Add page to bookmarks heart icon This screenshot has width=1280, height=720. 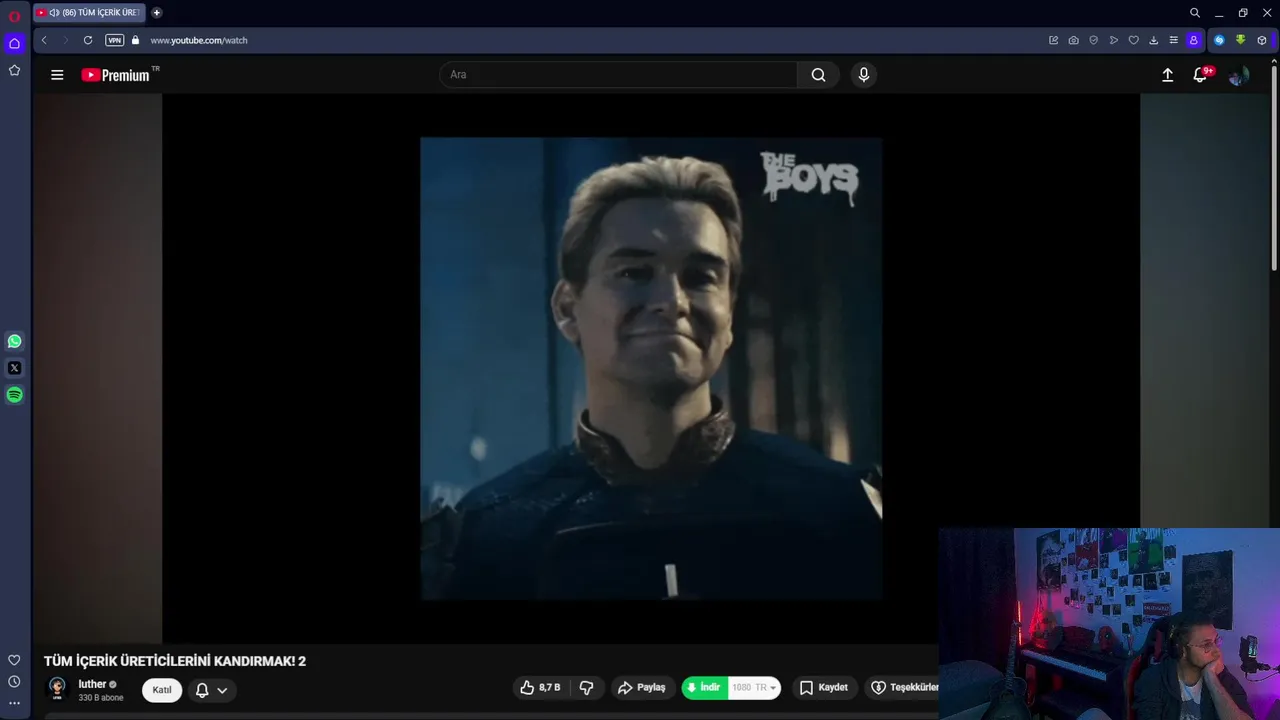[1133, 40]
